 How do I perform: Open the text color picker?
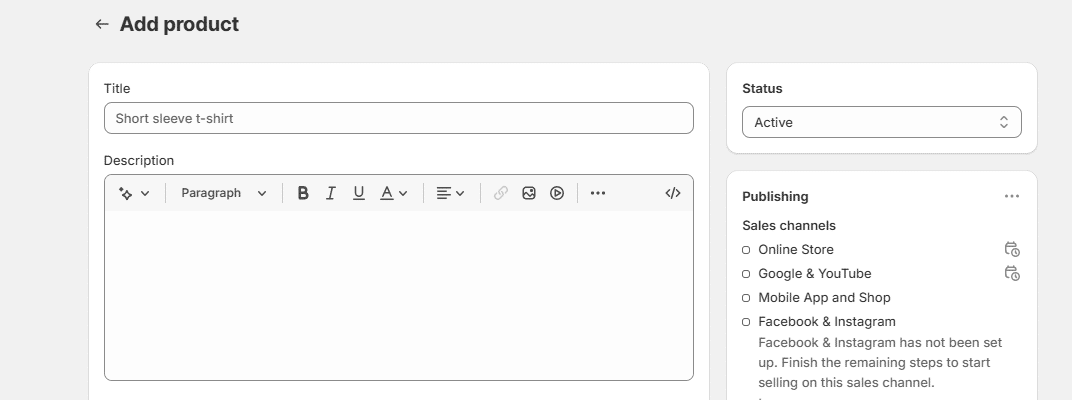[394, 193]
